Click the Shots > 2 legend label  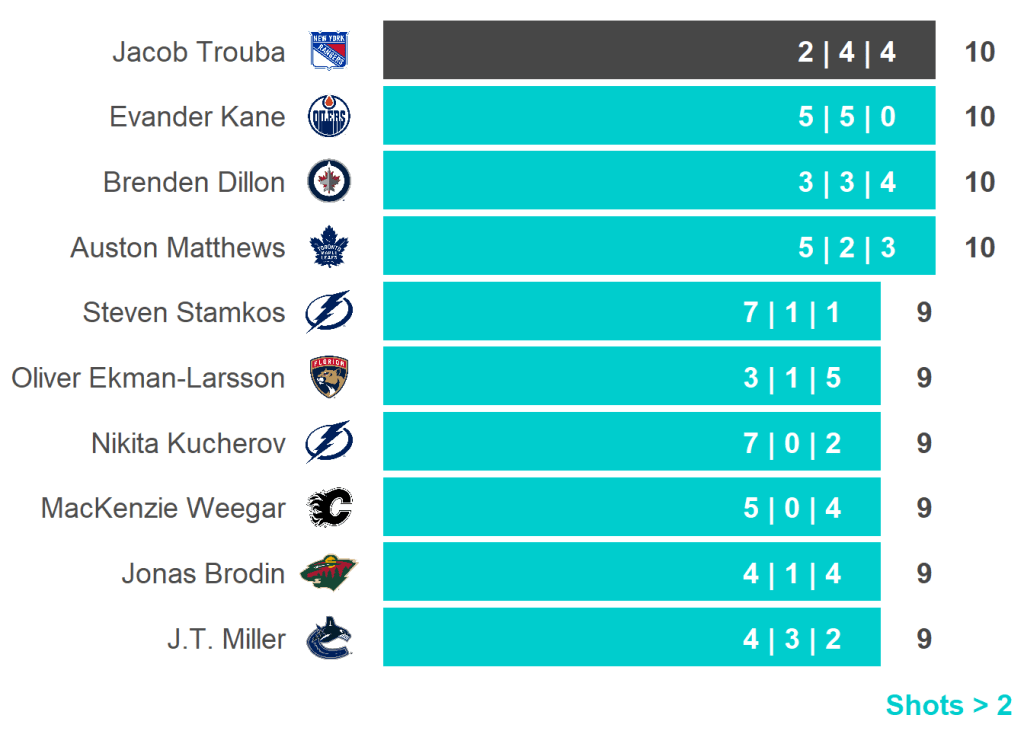coord(948,705)
